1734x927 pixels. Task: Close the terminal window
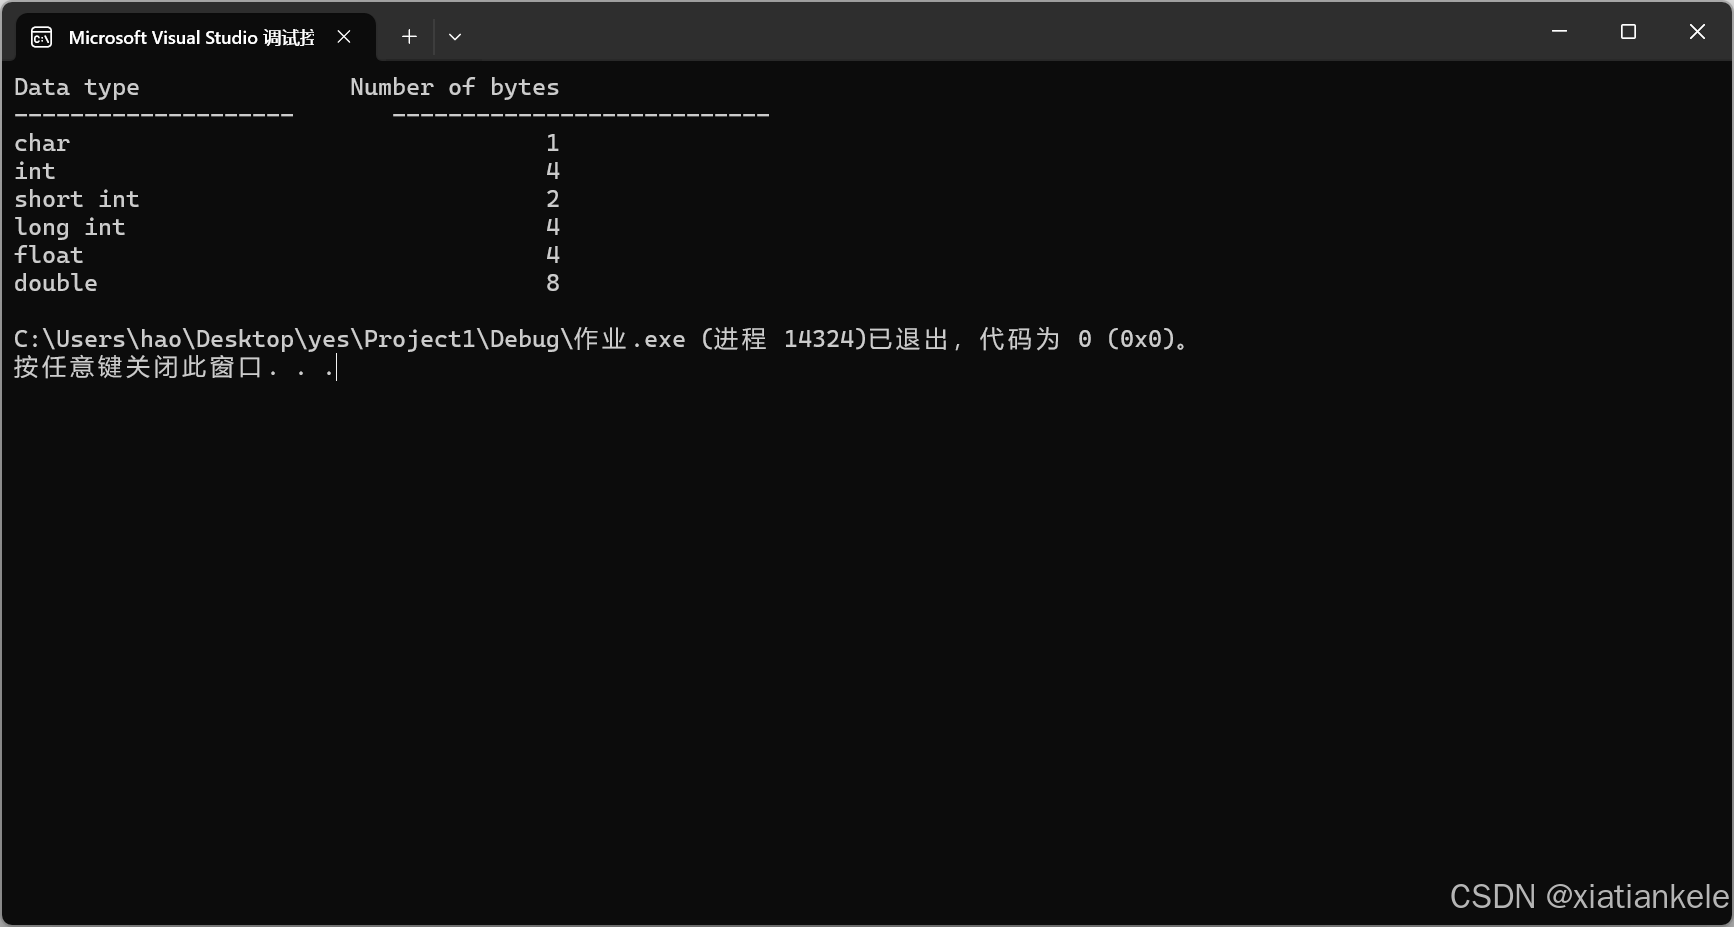(x=1697, y=31)
